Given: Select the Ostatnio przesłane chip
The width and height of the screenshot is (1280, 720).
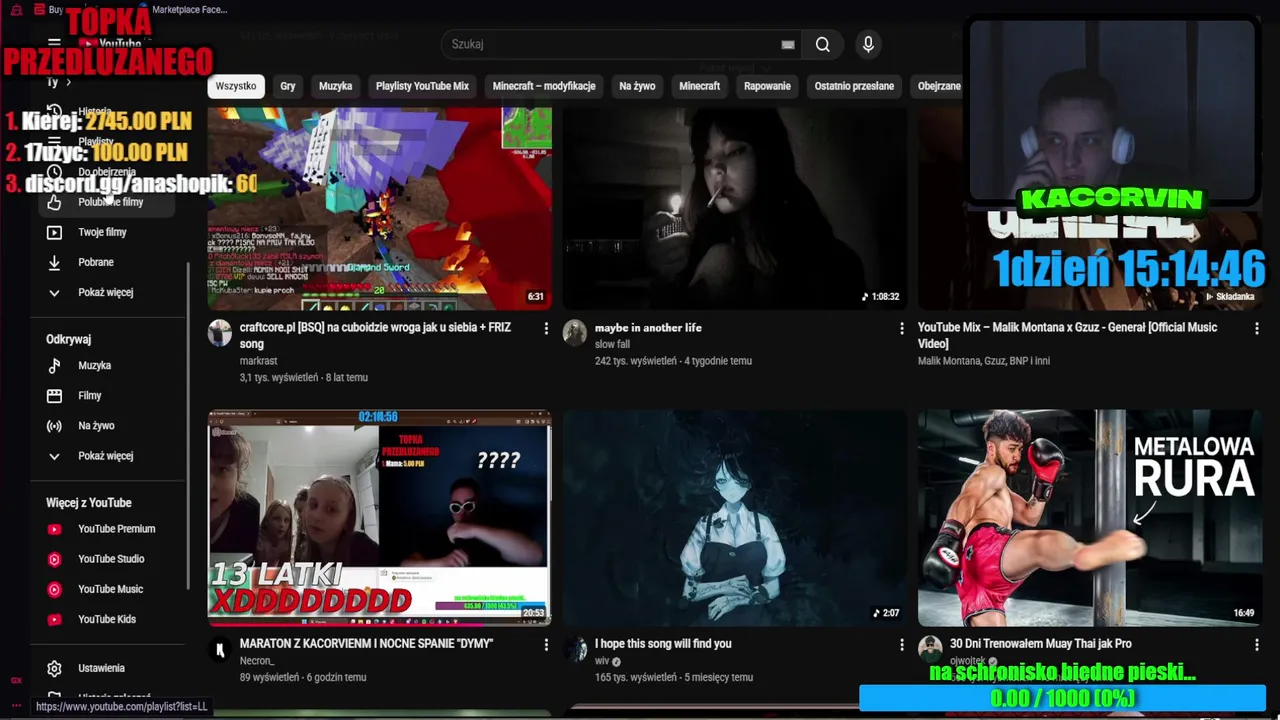Looking at the screenshot, I should click(854, 86).
